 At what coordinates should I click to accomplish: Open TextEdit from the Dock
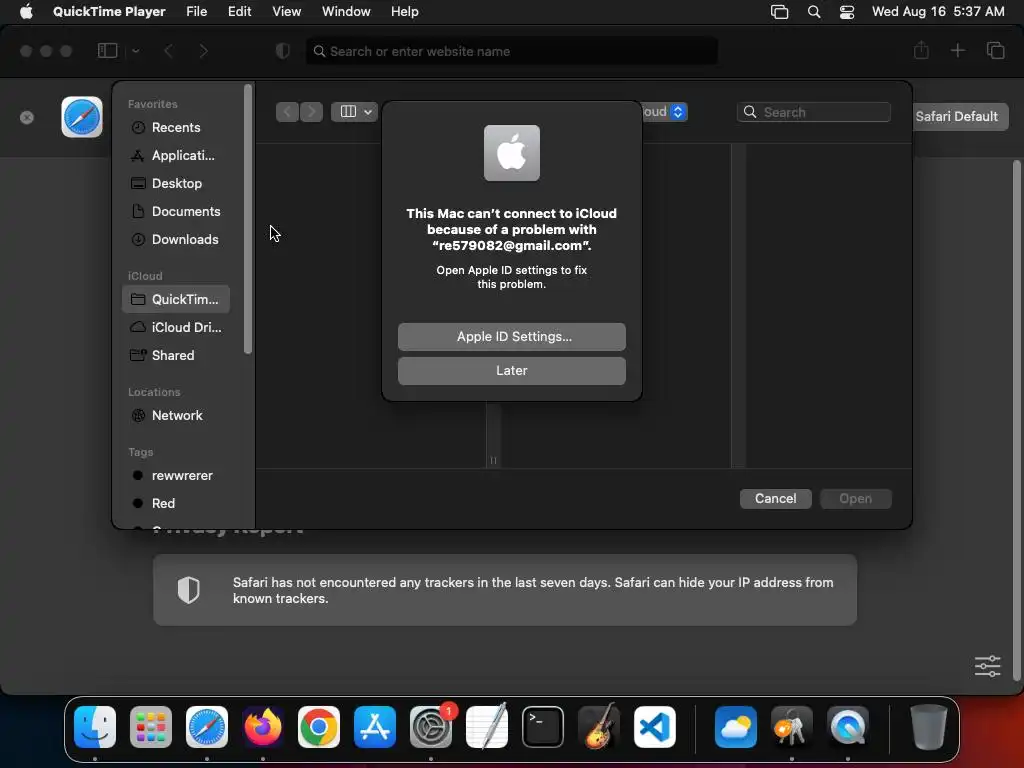point(487,727)
